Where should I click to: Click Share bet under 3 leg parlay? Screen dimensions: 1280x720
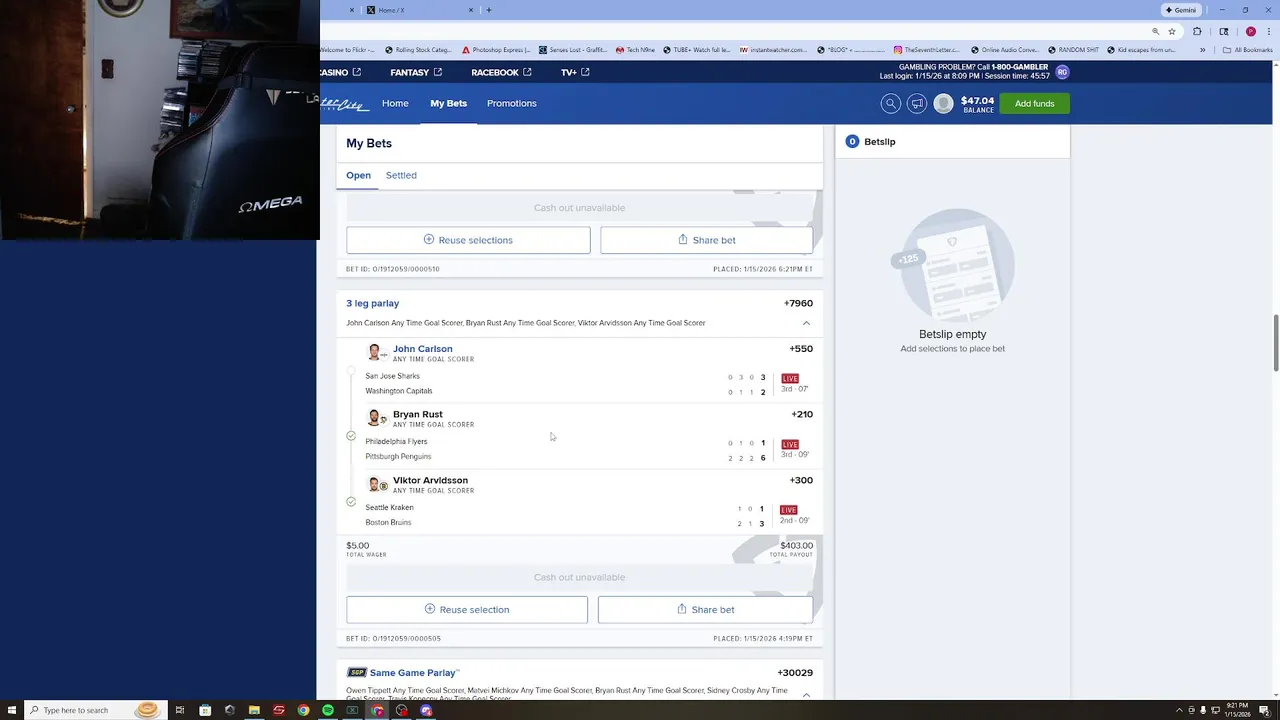[x=705, y=609]
